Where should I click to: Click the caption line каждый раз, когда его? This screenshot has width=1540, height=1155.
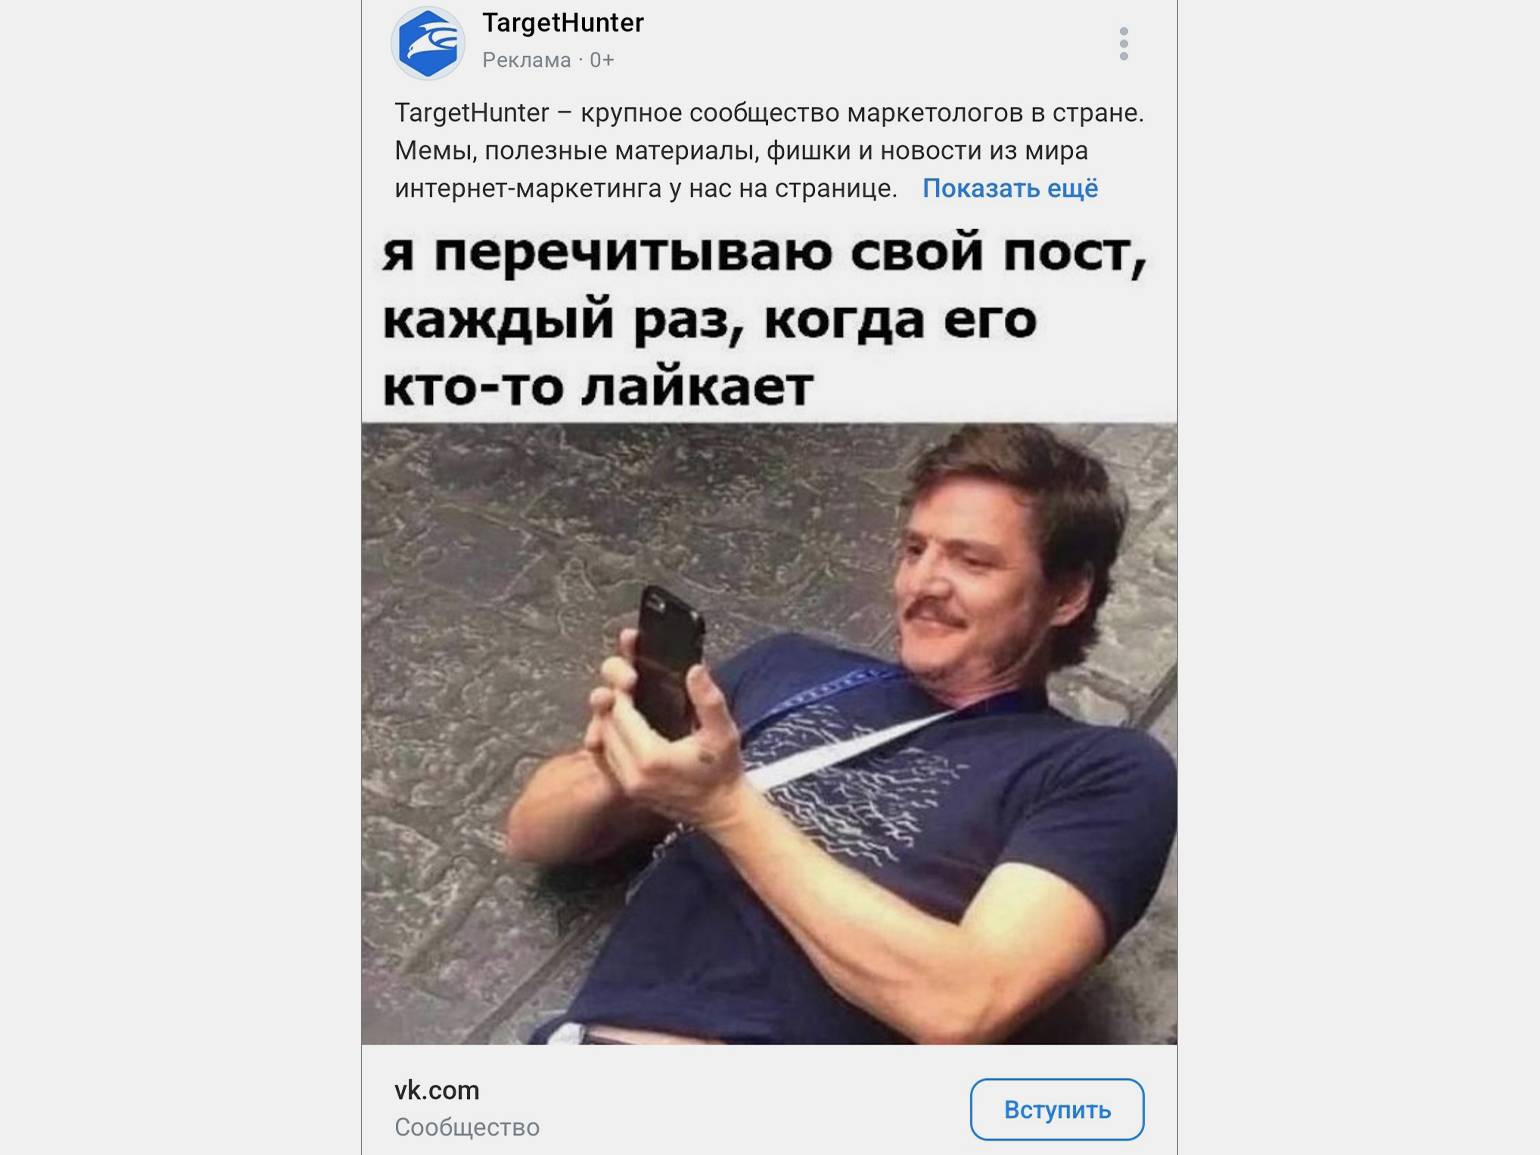click(x=709, y=321)
